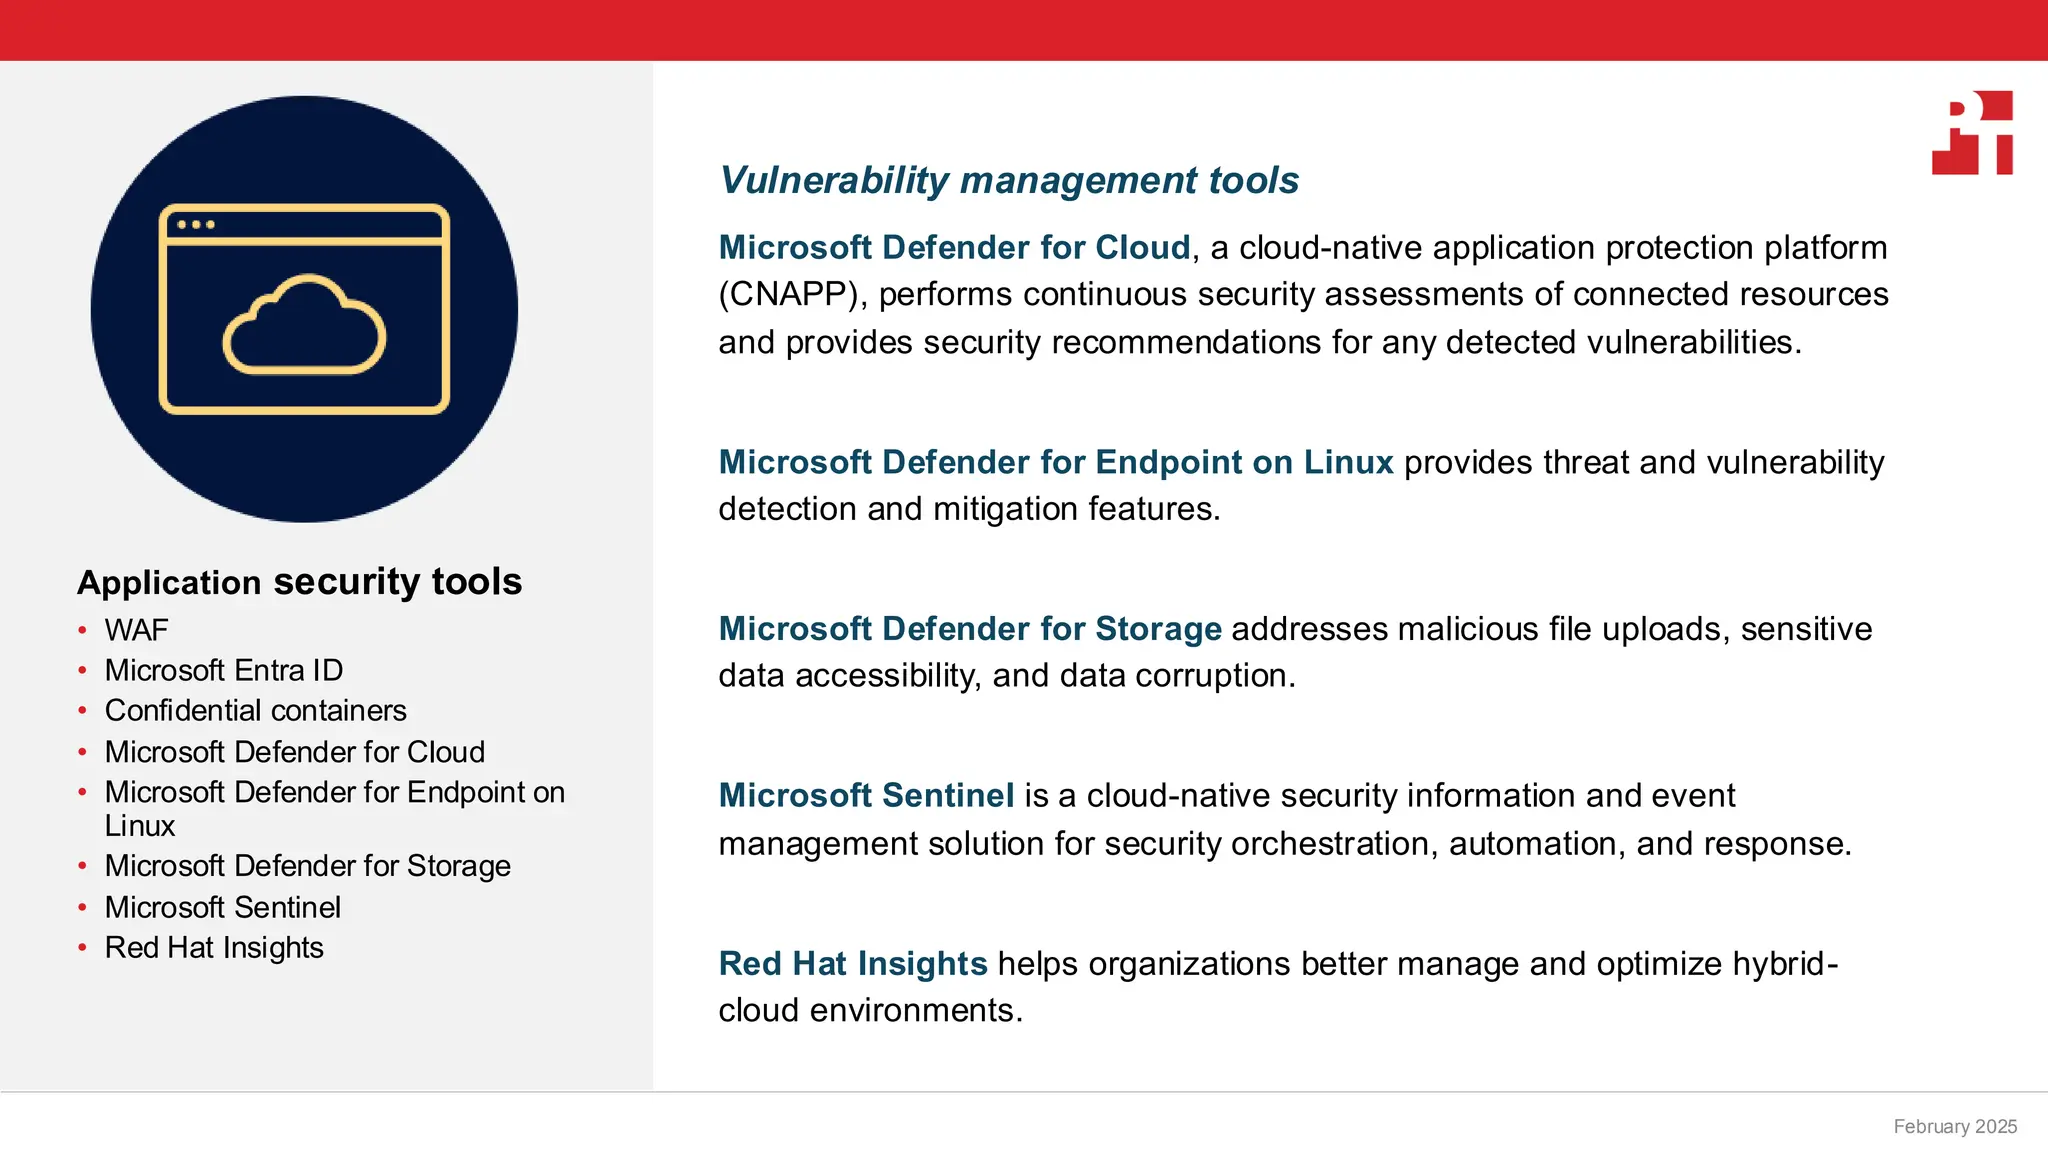
Task: Click the 'Vulnerability management tools' heading
Action: click(x=1009, y=181)
